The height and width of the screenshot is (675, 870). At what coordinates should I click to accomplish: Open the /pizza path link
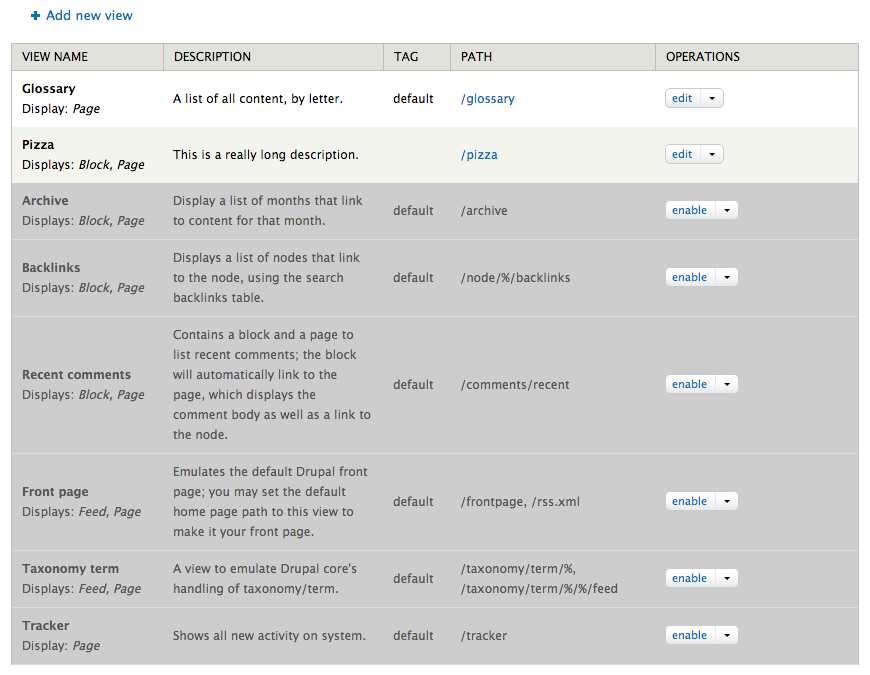[x=479, y=155]
